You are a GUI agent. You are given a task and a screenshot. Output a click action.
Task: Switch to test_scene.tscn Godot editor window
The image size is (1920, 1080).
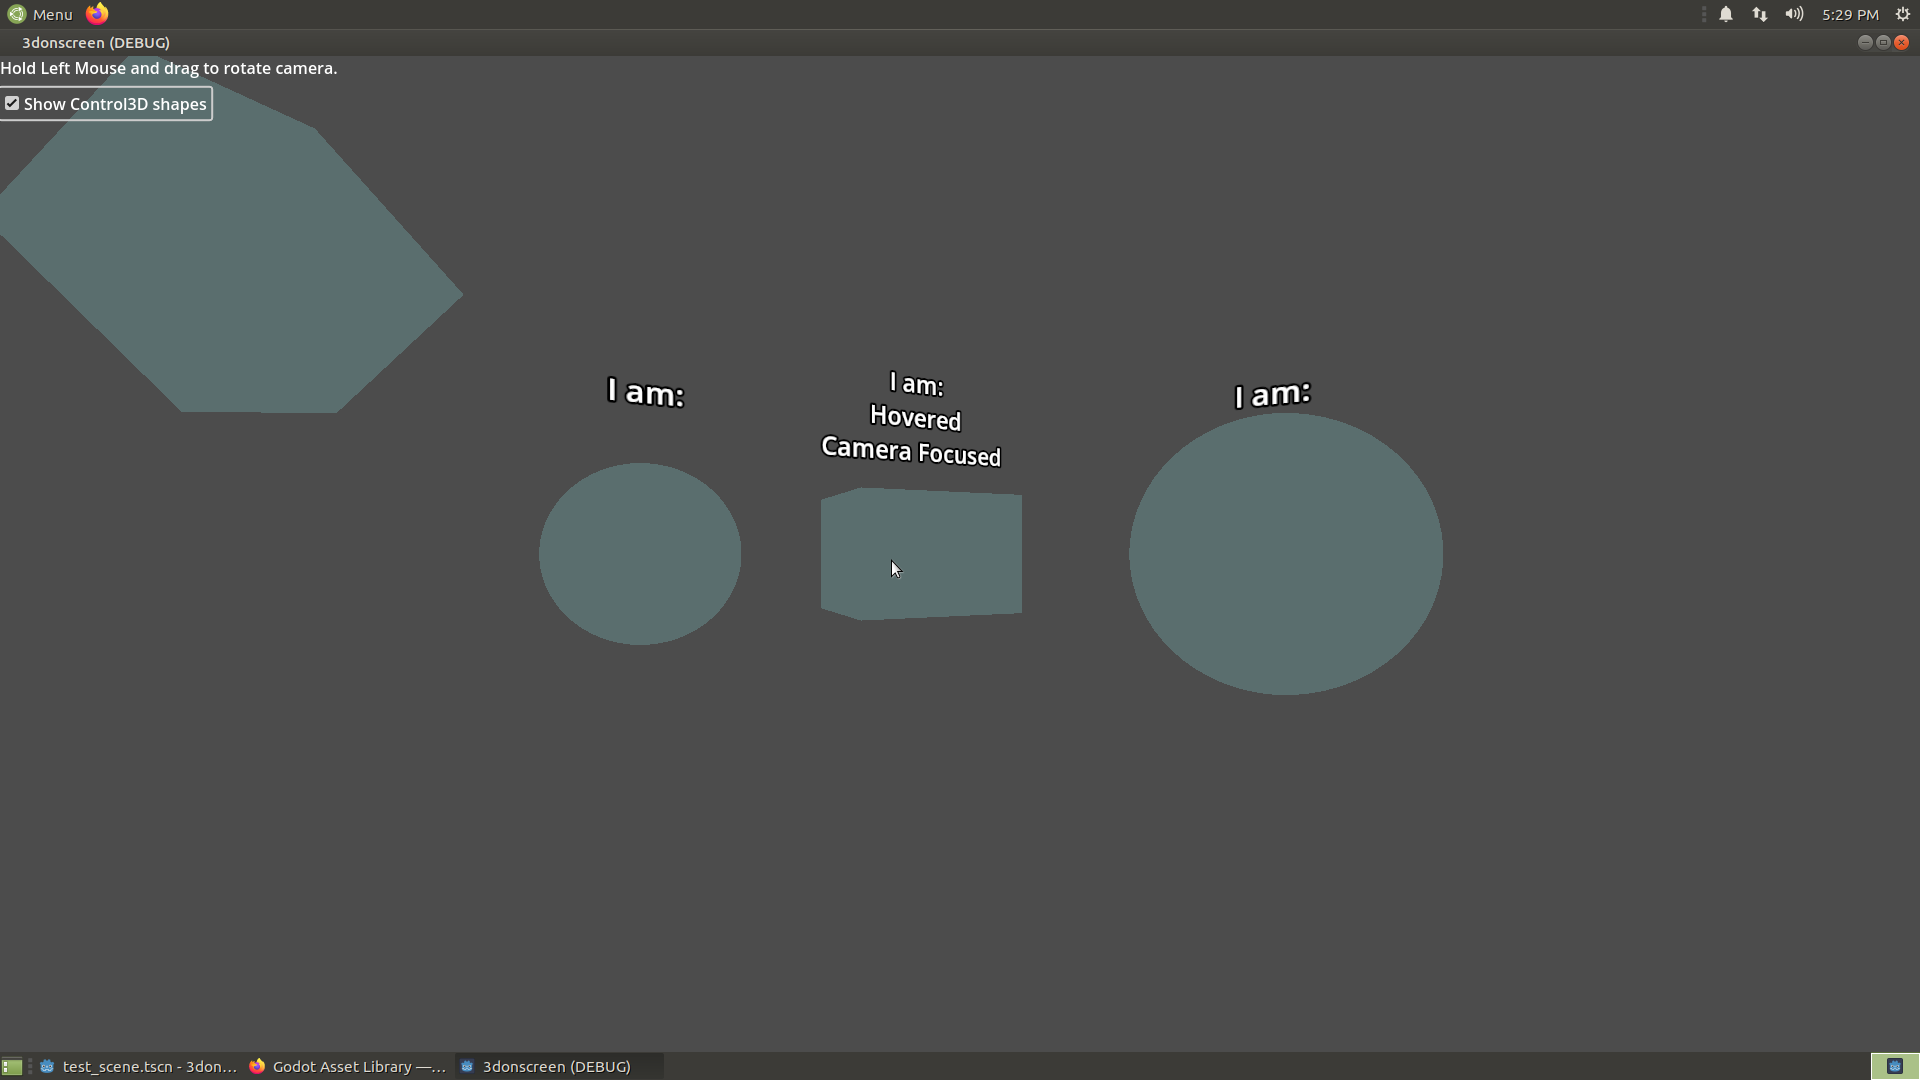click(x=138, y=1067)
